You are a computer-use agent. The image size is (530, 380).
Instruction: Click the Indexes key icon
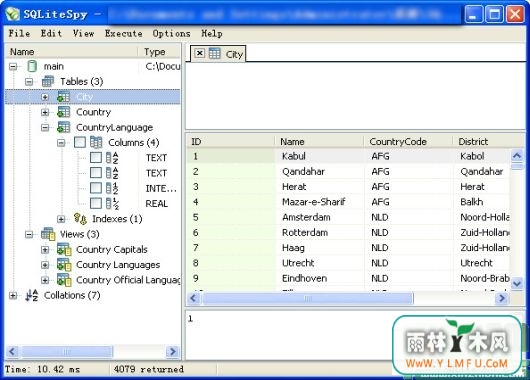pyautogui.click(x=80, y=219)
